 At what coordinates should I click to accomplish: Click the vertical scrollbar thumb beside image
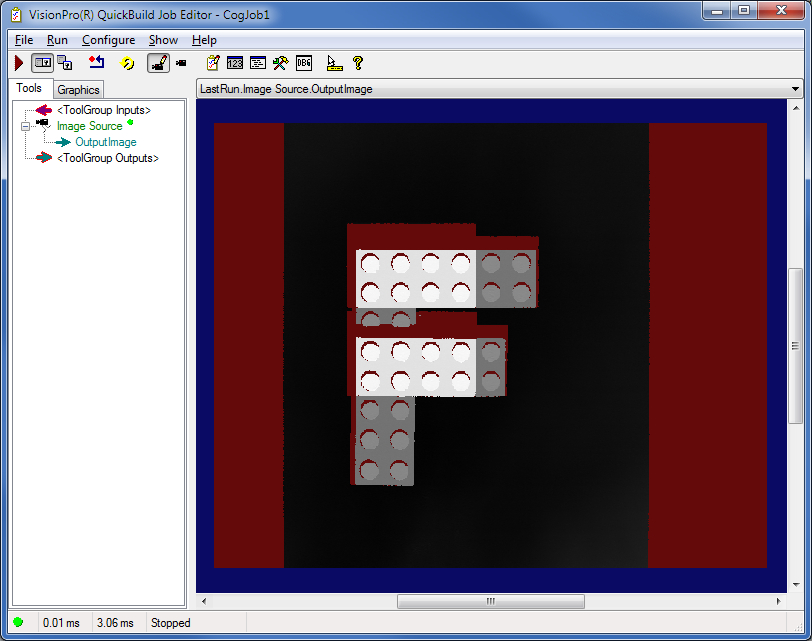[x=795, y=345]
